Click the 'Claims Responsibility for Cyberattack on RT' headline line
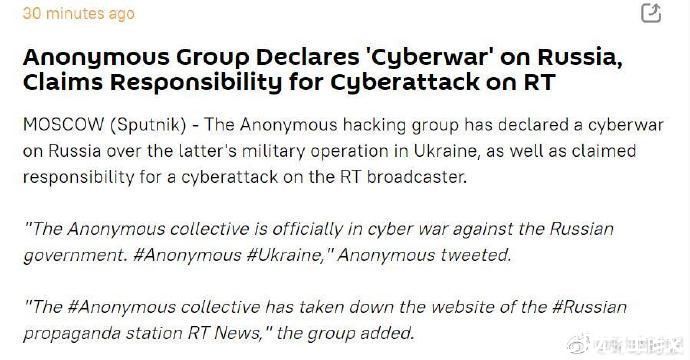 [x=289, y=82]
